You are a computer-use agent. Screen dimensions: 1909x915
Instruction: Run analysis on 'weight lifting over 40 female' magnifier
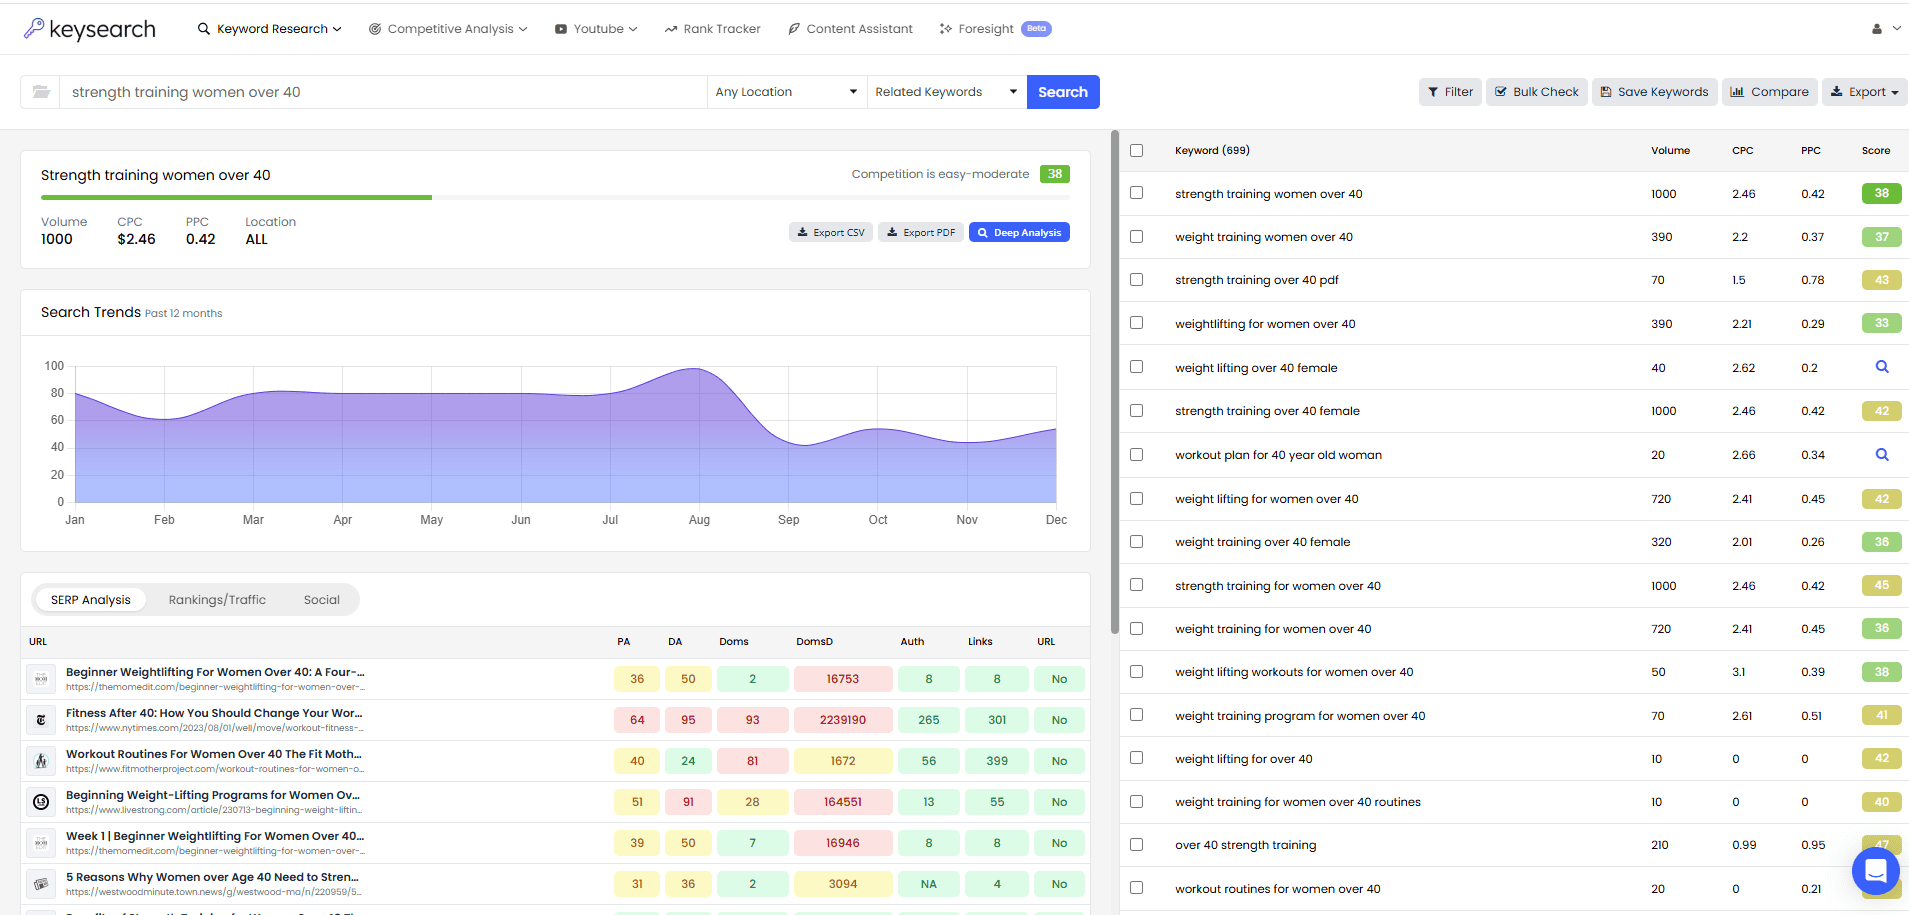(1883, 367)
